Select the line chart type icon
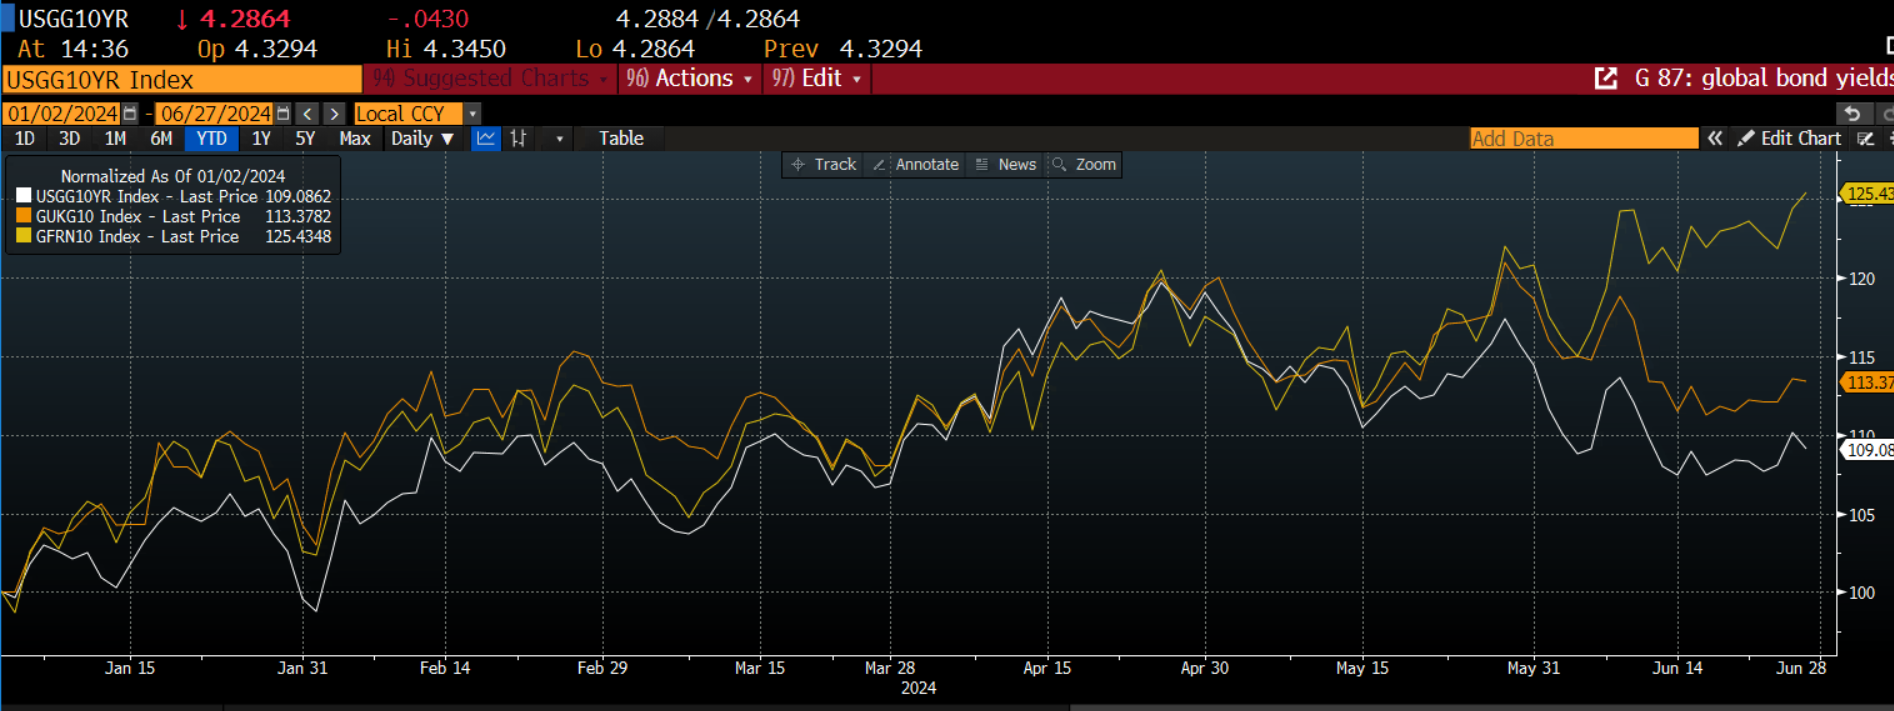1894x711 pixels. pyautogui.click(x=486, y=139)
